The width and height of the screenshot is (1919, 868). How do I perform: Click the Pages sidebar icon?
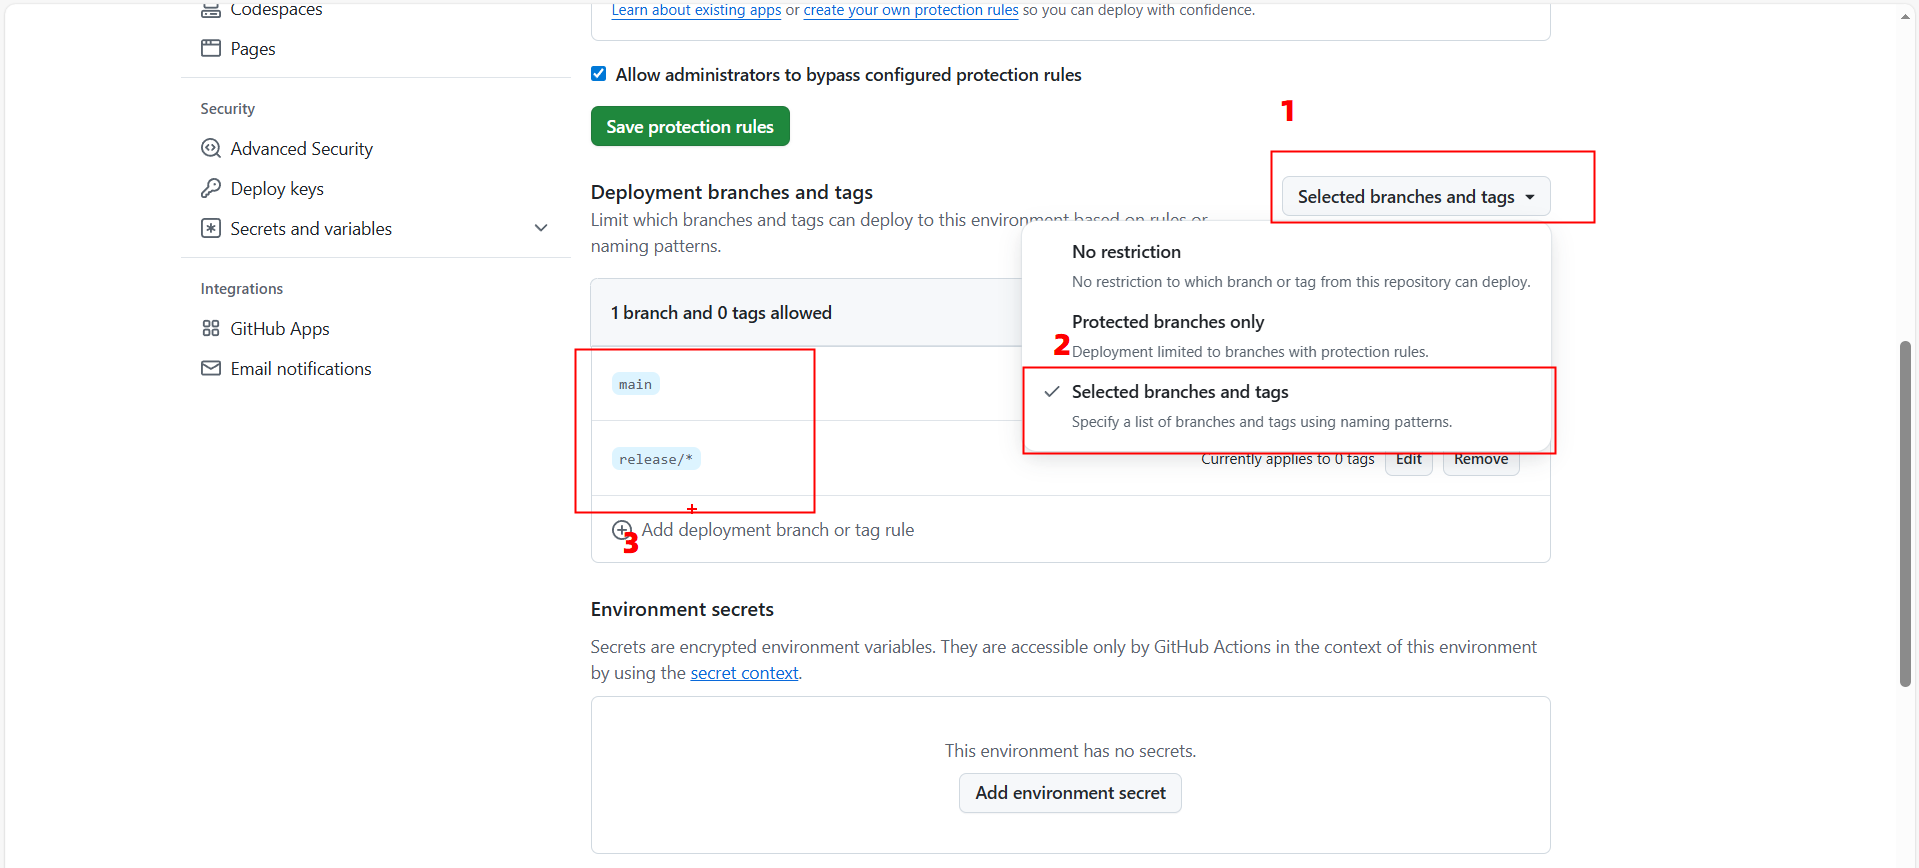click(x=211, y=48)
